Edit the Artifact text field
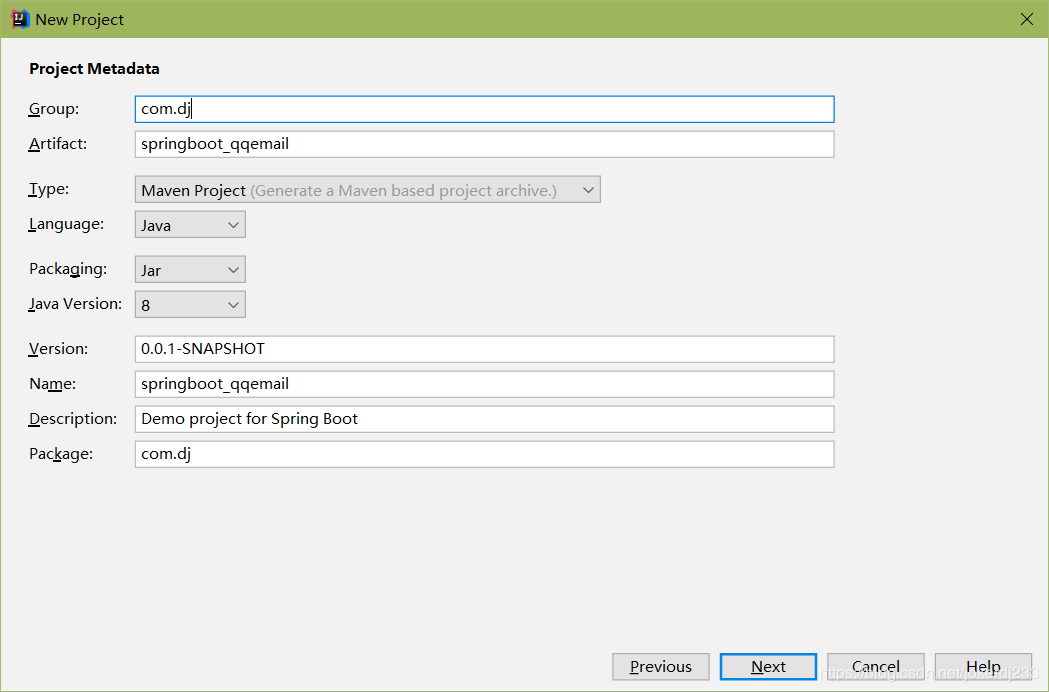Image resolution: width=1049 pixels, height=692 pixels. point(484,144)
